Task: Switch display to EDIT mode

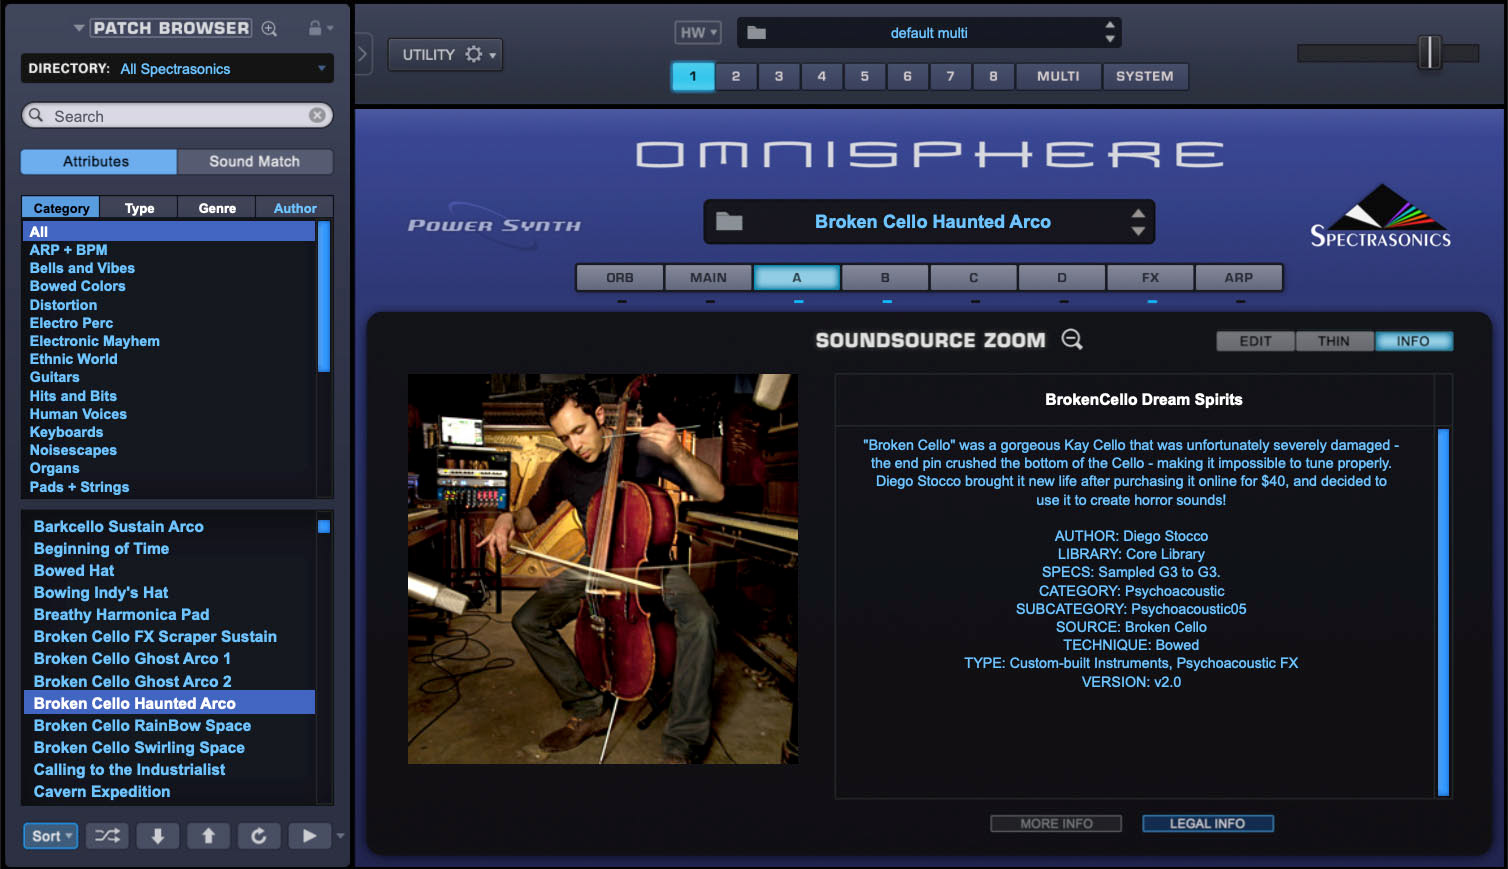Action: click(1255, 341)
